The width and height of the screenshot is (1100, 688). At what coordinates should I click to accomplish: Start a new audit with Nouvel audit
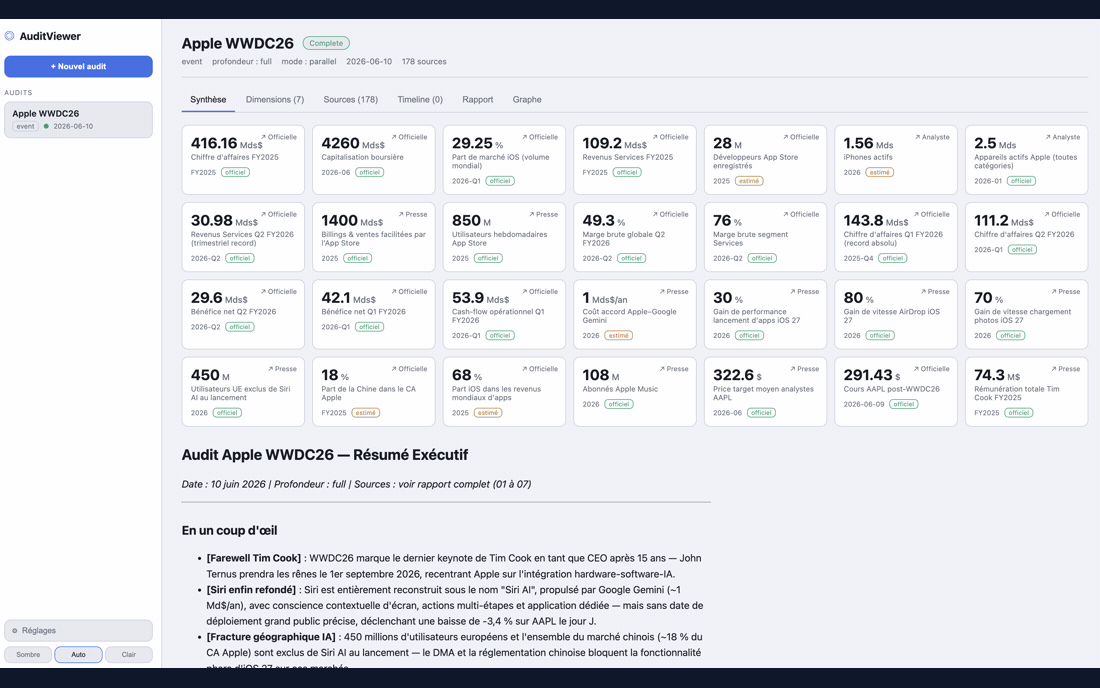[x=79, y=66]
